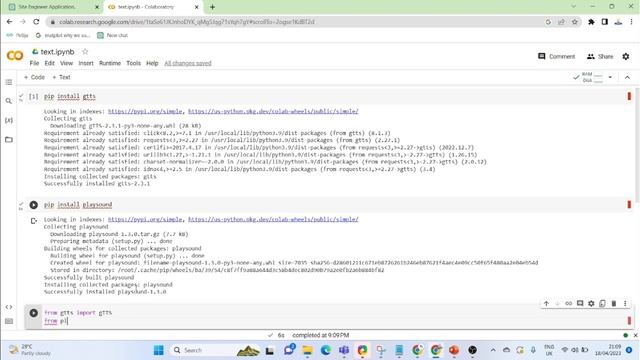Run the pip install playsound cell

click(x=33, y=205)
